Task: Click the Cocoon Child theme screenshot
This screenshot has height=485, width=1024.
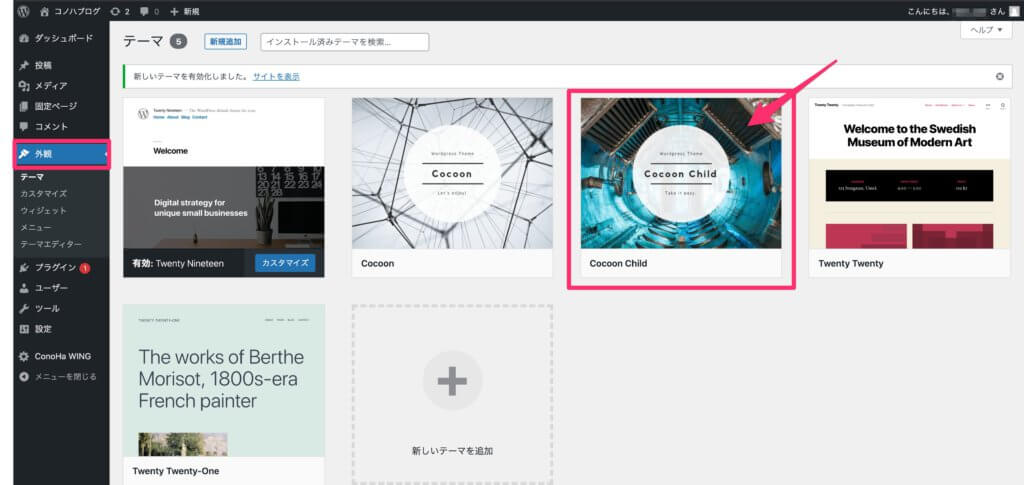Action: click(680, 174)
